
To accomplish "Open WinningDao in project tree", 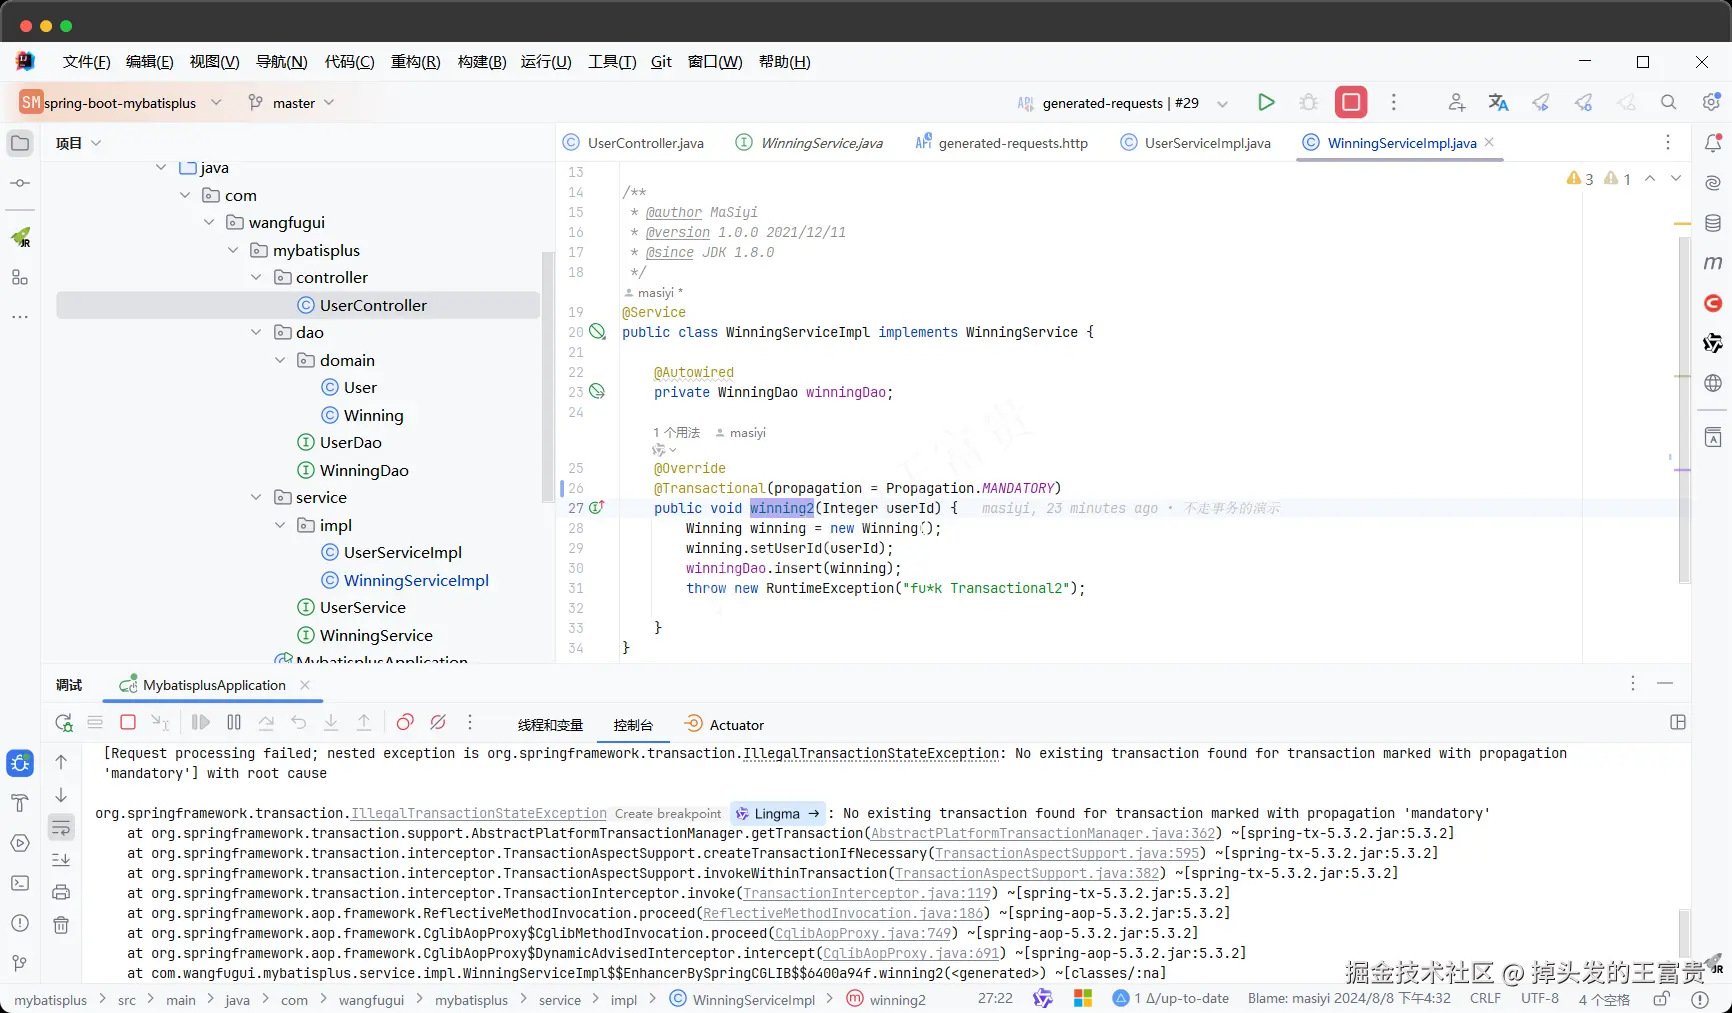I will (364, 470).
